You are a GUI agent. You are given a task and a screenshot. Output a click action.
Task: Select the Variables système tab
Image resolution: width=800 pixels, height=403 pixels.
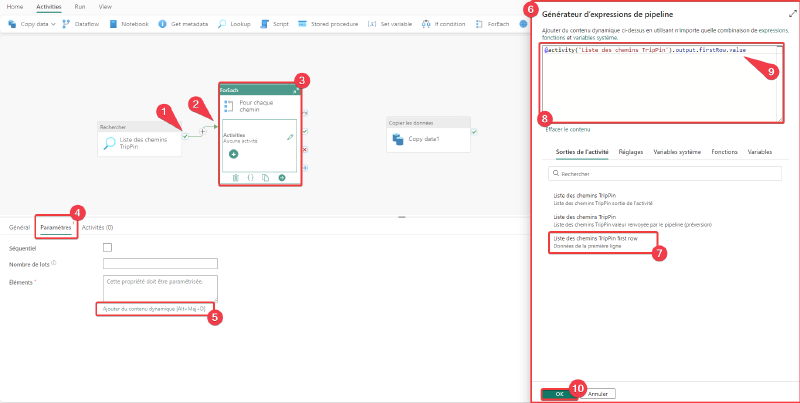(677, 152)
